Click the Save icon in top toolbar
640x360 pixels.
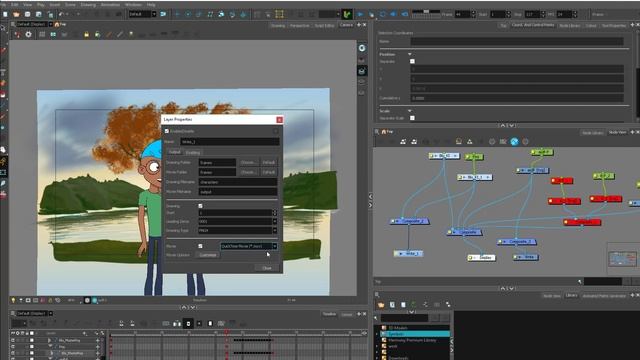click(27, 14)
